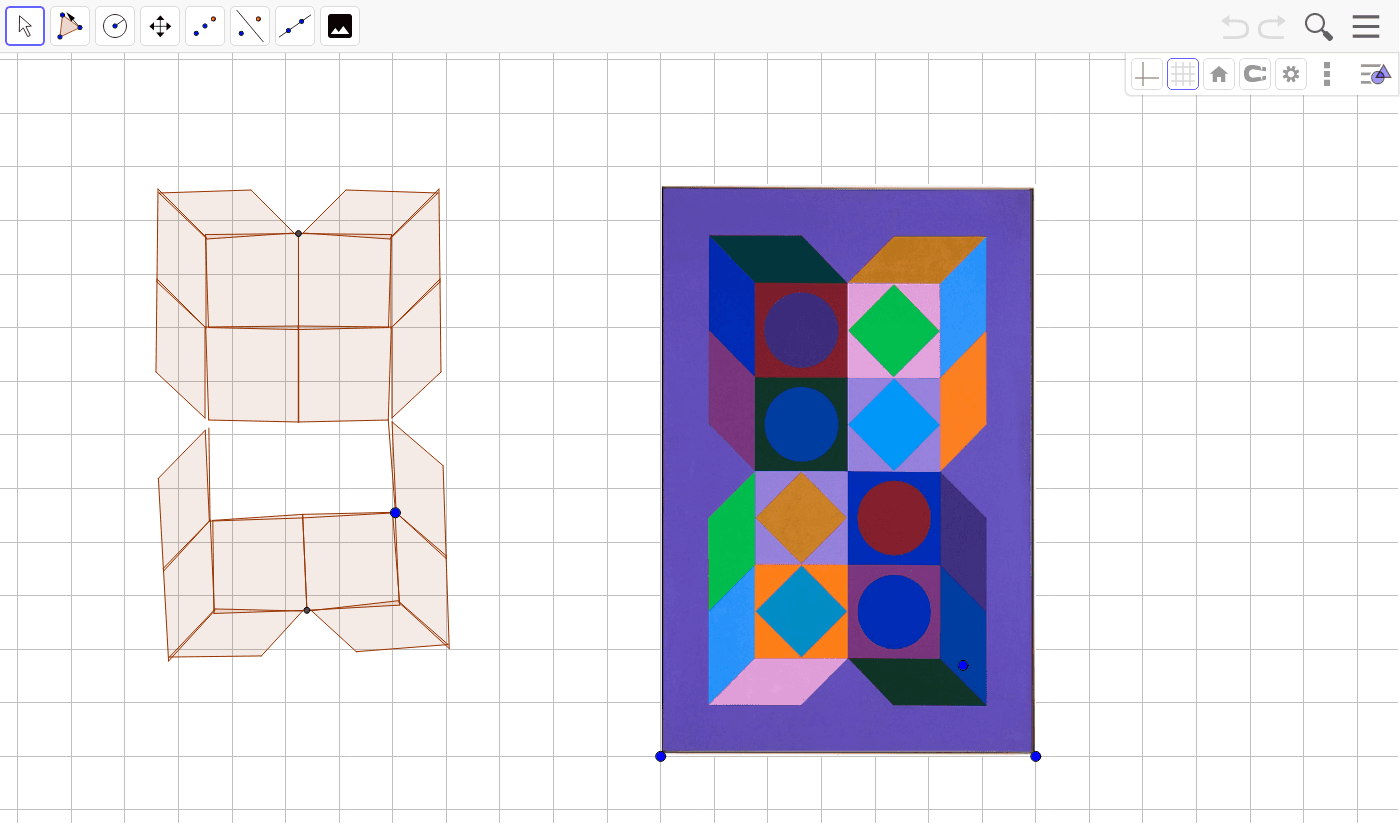Select the Point tool
1400x825 pixels.
pyautogui.click(x=205, y=26)
